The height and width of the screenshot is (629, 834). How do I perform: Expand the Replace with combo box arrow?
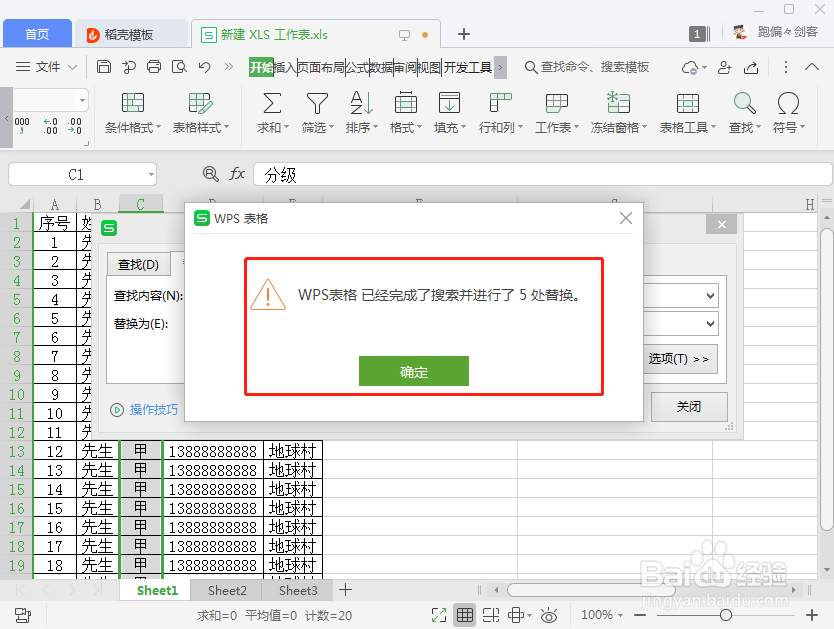click(710, 323)
